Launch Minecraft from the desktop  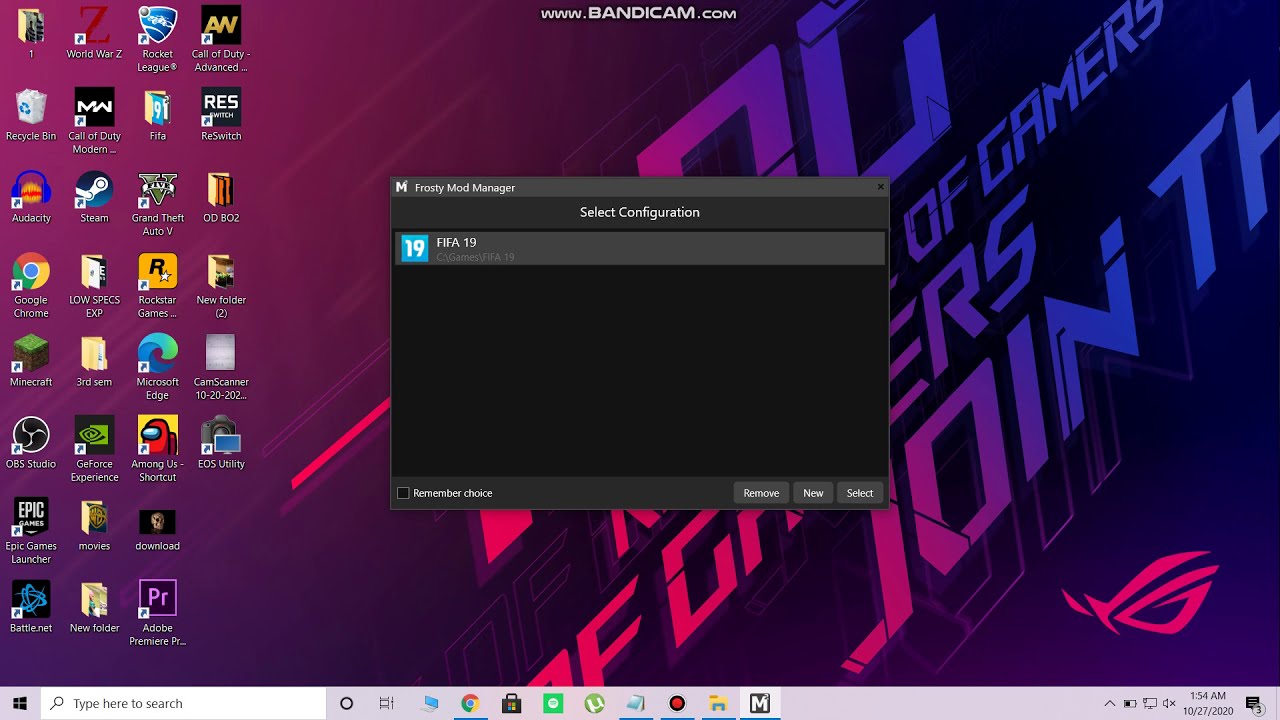pyautogui.click(x=31, y=362)
